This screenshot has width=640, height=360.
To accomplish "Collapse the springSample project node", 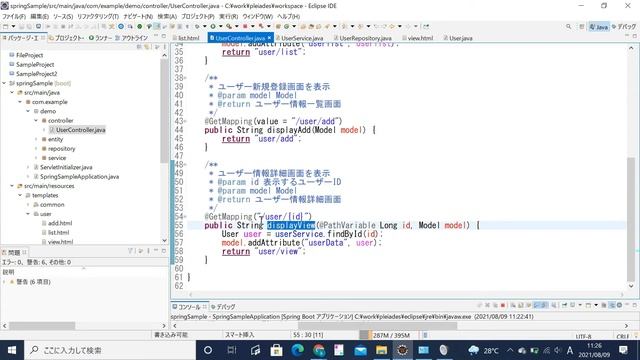I will click(x=4, y=83).
